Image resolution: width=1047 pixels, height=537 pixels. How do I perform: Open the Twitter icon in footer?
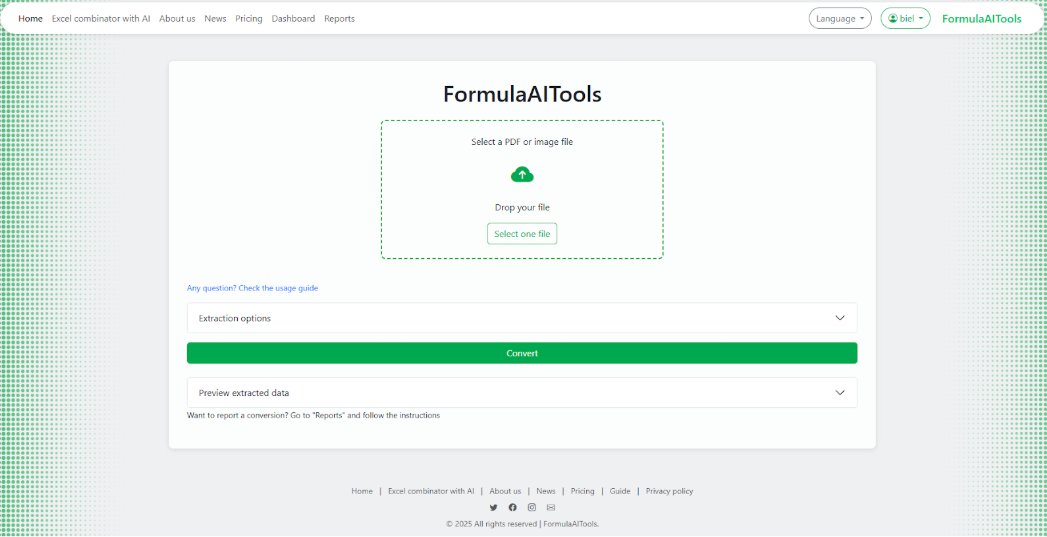point(493,508)
